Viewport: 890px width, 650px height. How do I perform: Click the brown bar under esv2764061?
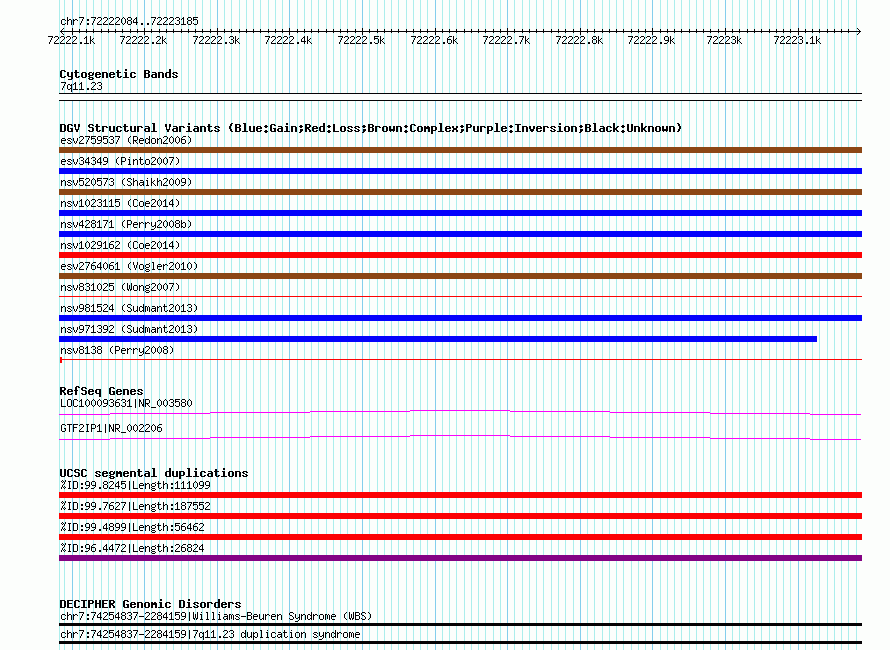[x=460, y=276]
